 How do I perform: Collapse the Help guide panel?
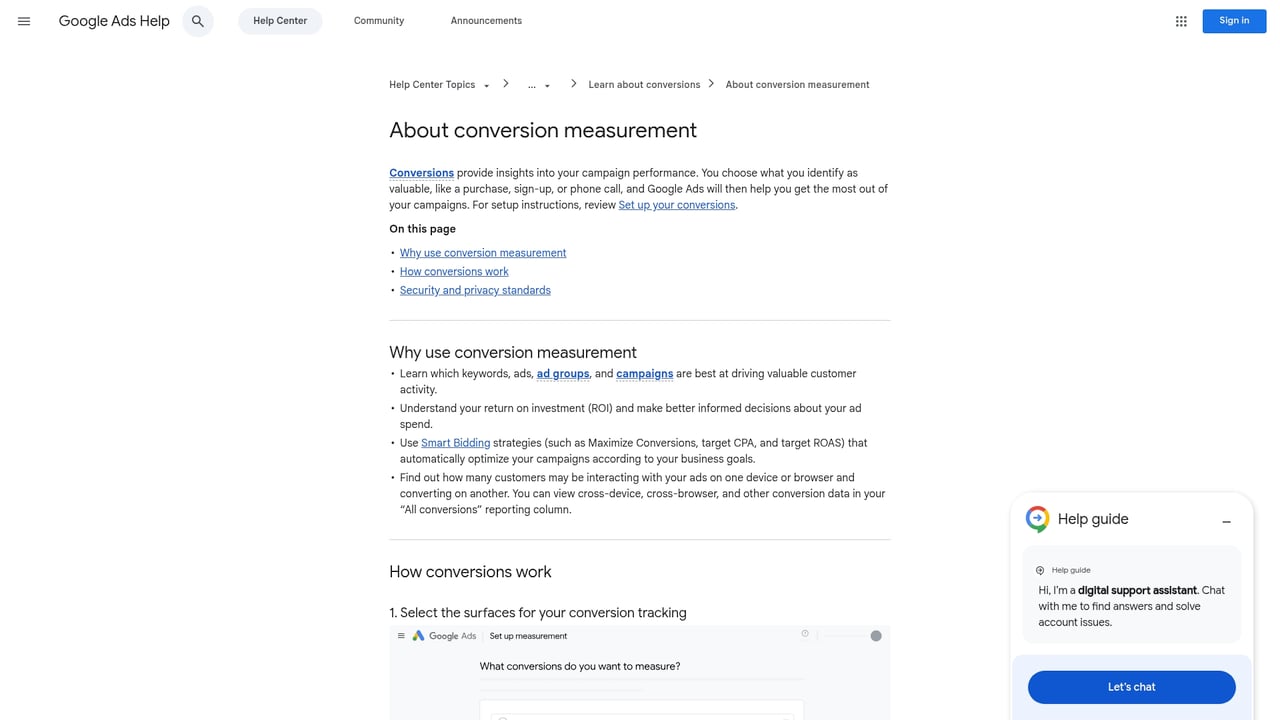1226,521
